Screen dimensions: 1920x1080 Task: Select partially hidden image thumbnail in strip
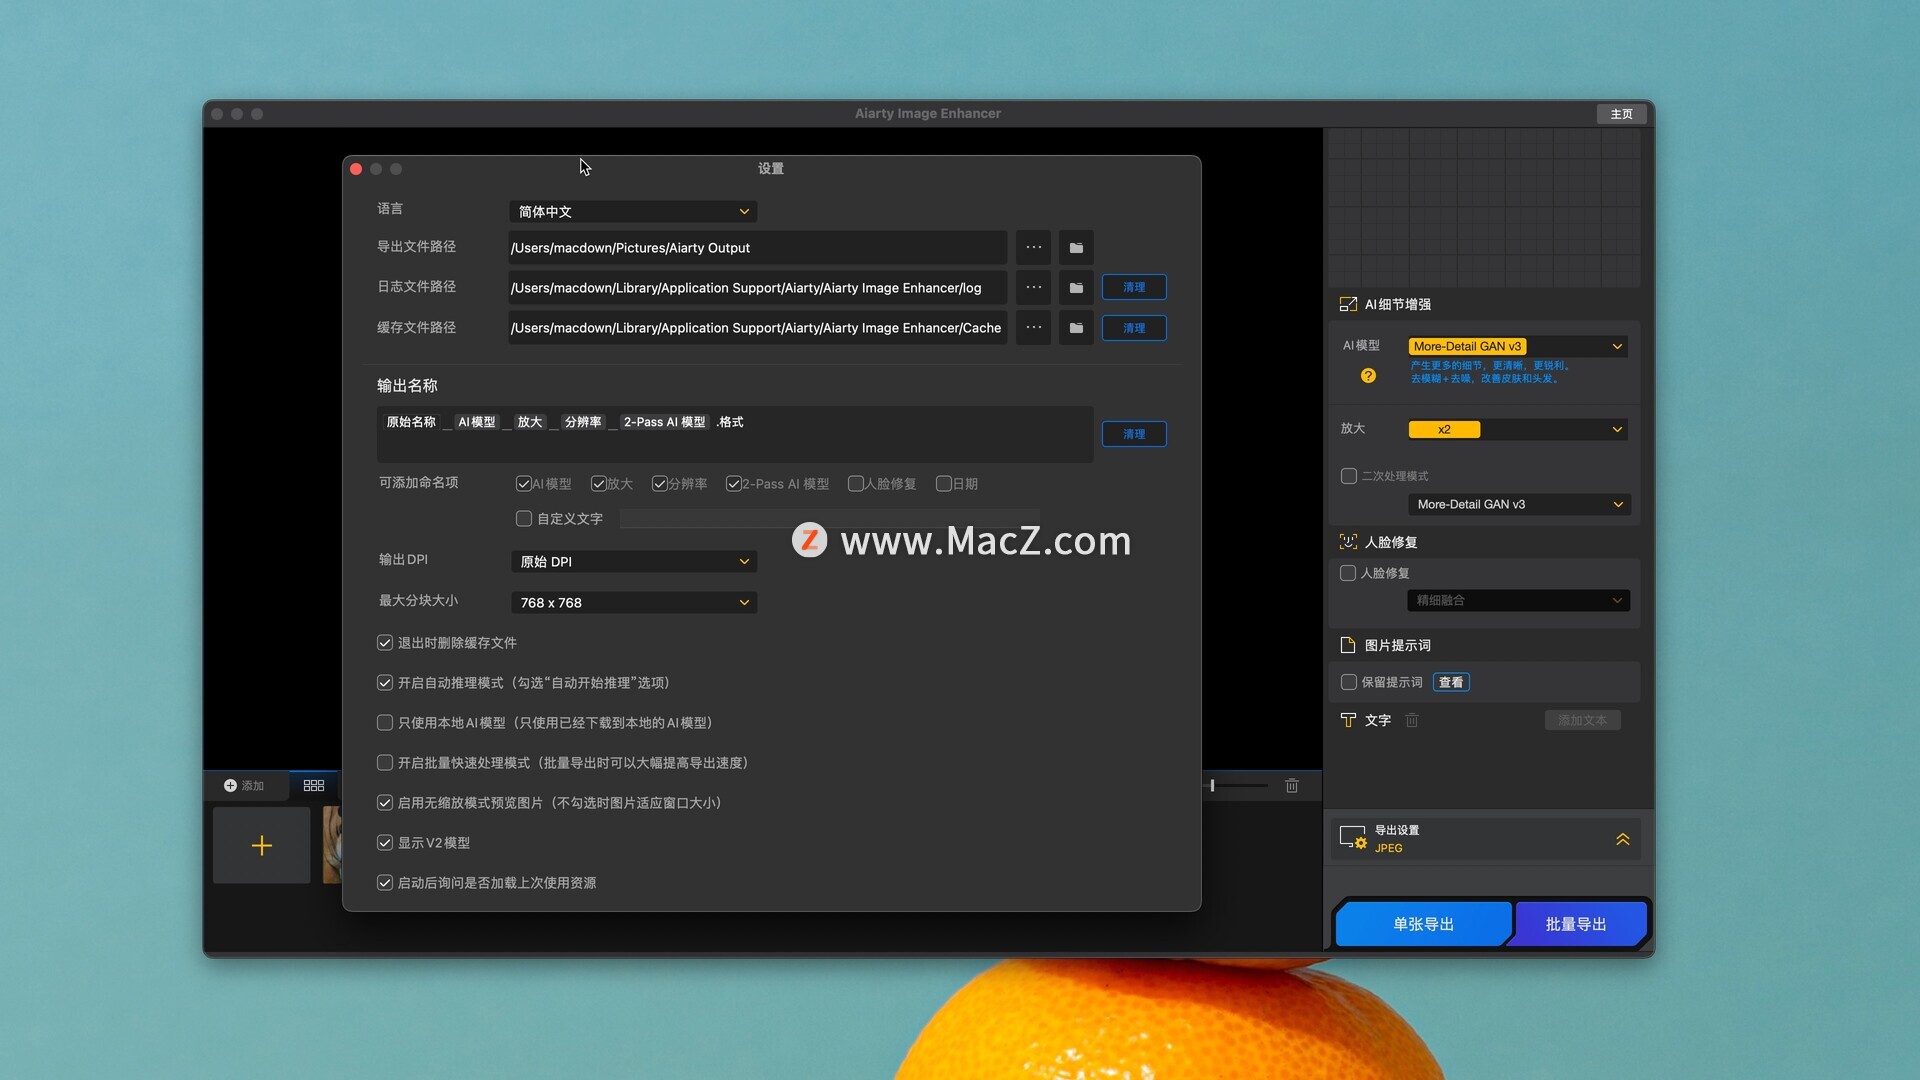(x=332, y=846)
